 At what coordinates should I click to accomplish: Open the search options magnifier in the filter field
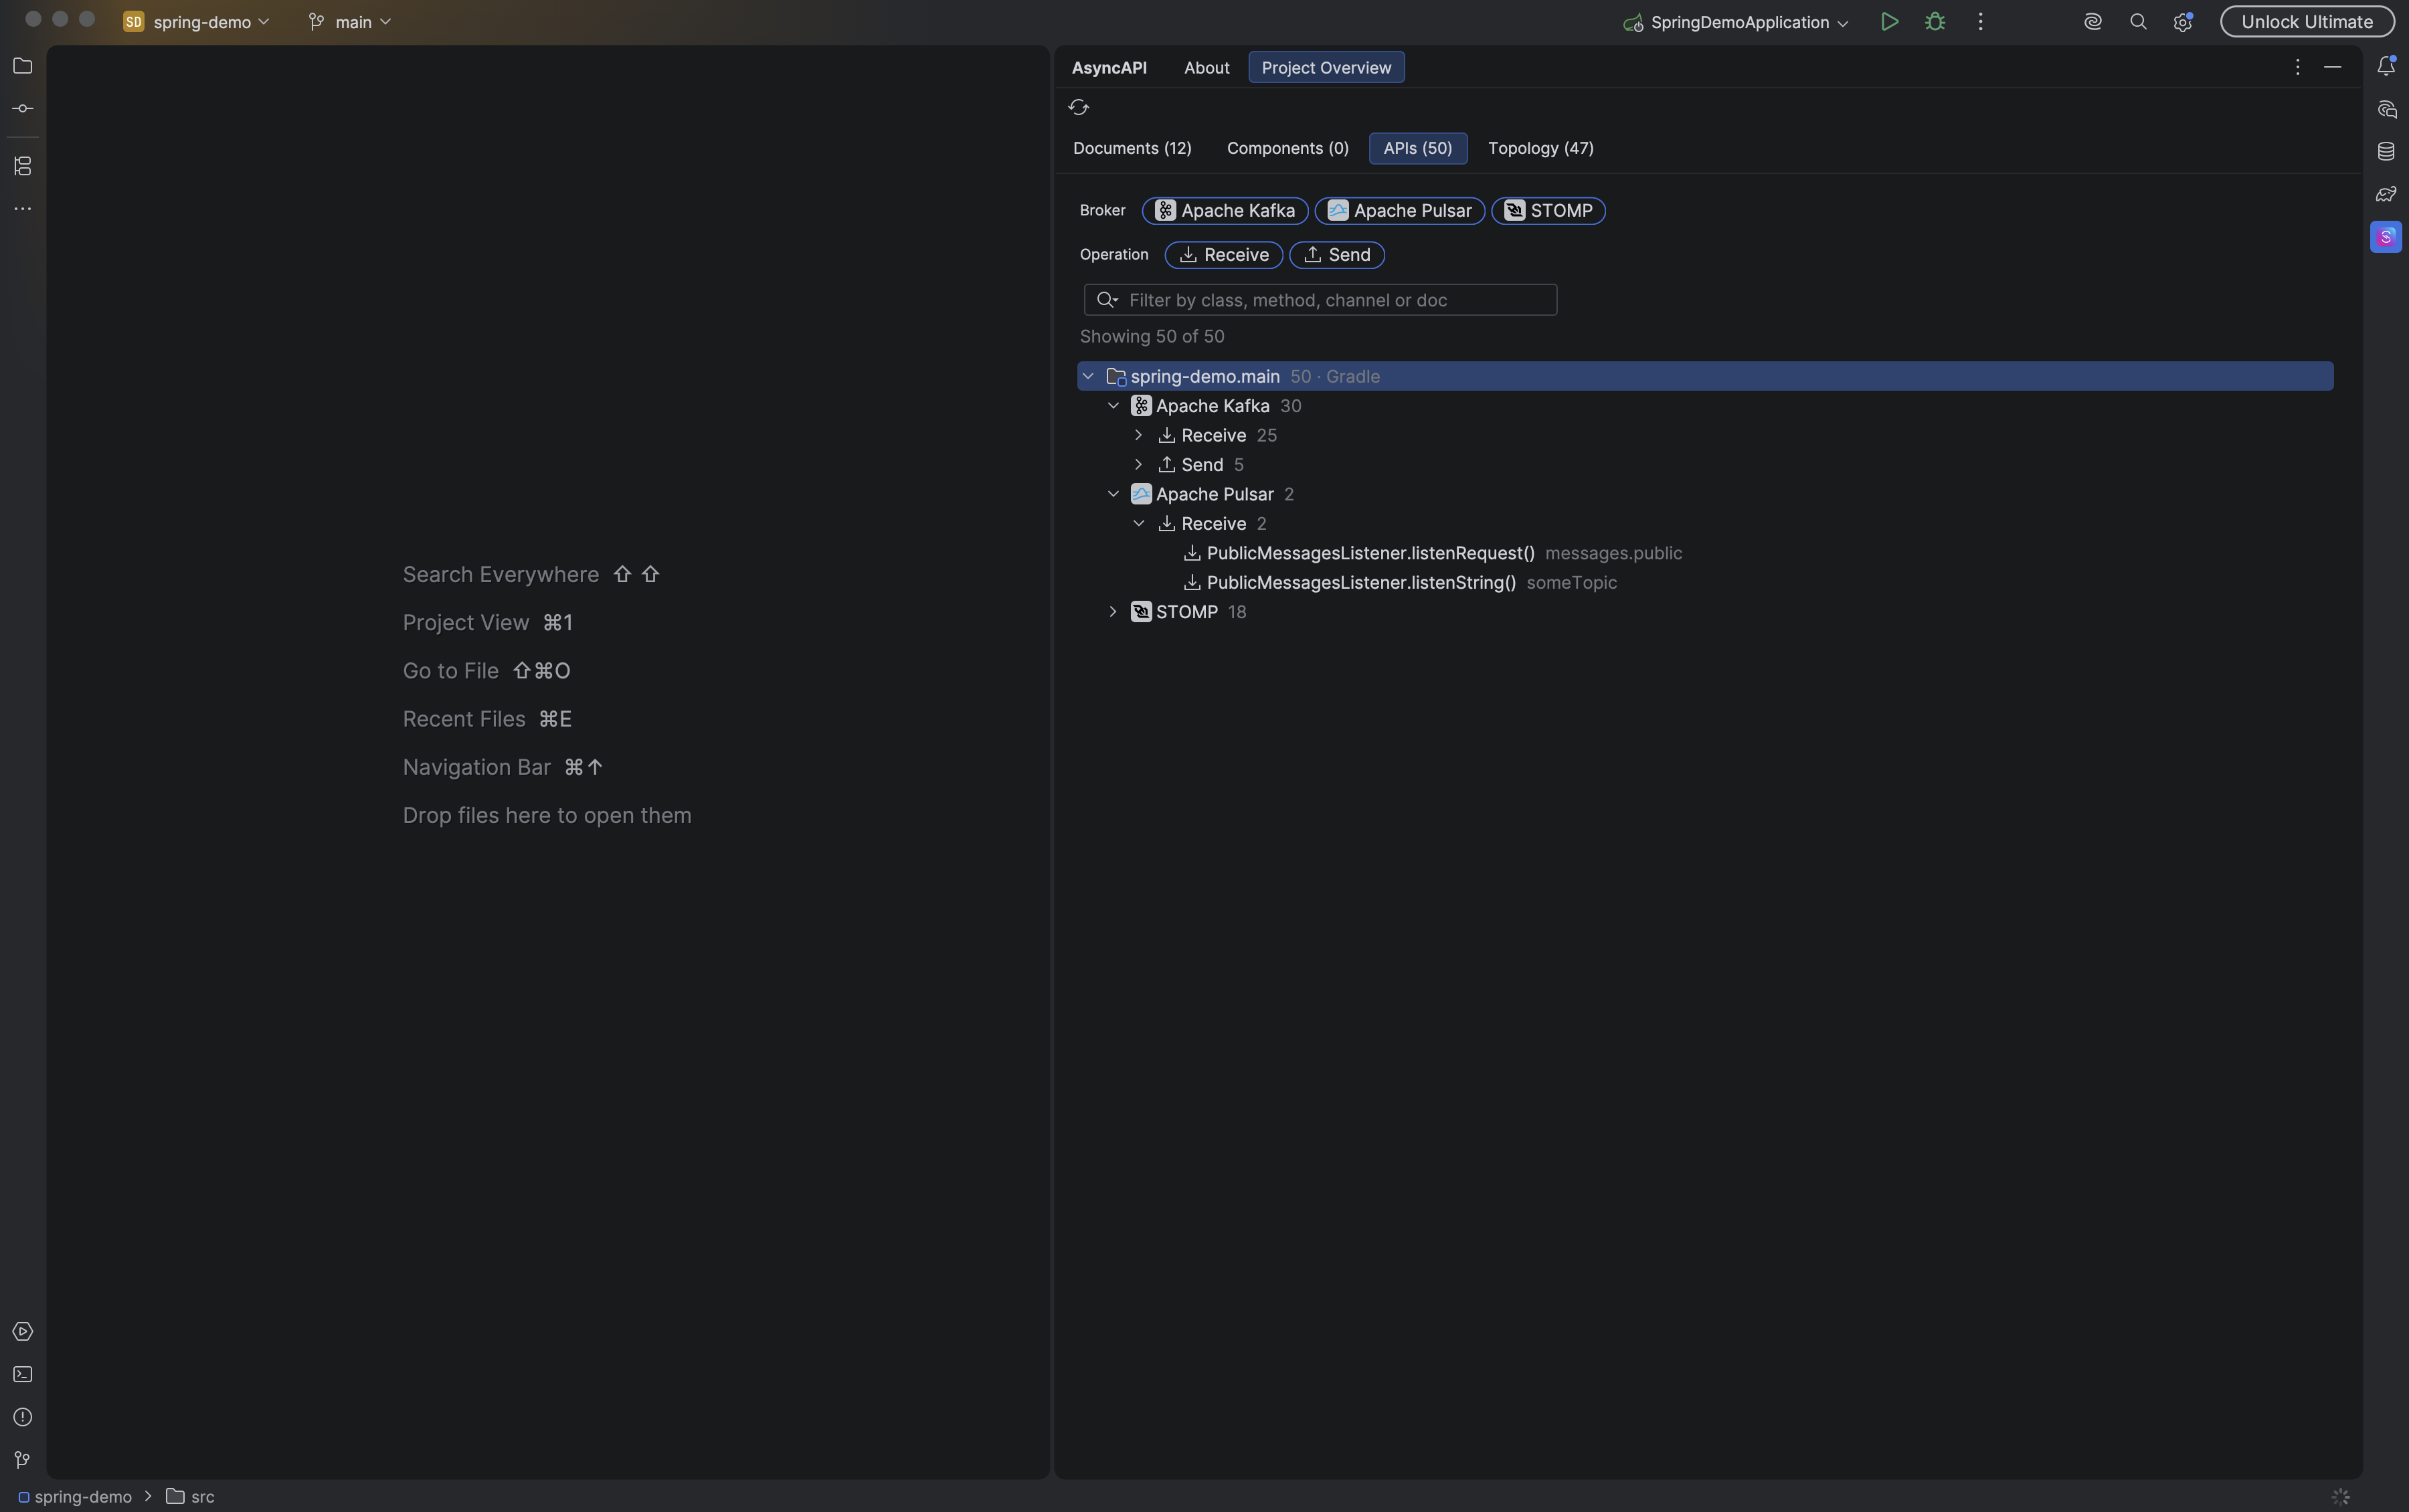click(x=1106, y=300)
